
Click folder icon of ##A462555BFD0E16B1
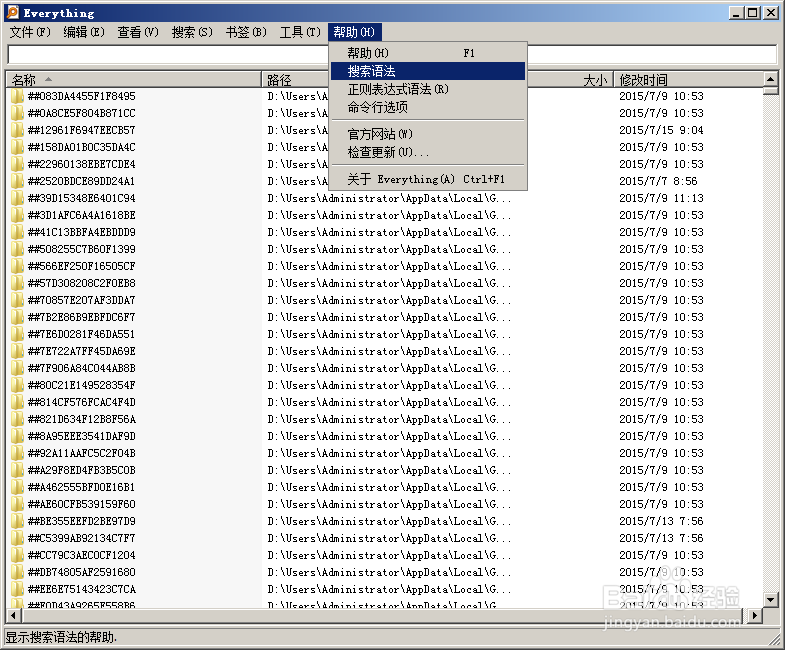point(17,488)
